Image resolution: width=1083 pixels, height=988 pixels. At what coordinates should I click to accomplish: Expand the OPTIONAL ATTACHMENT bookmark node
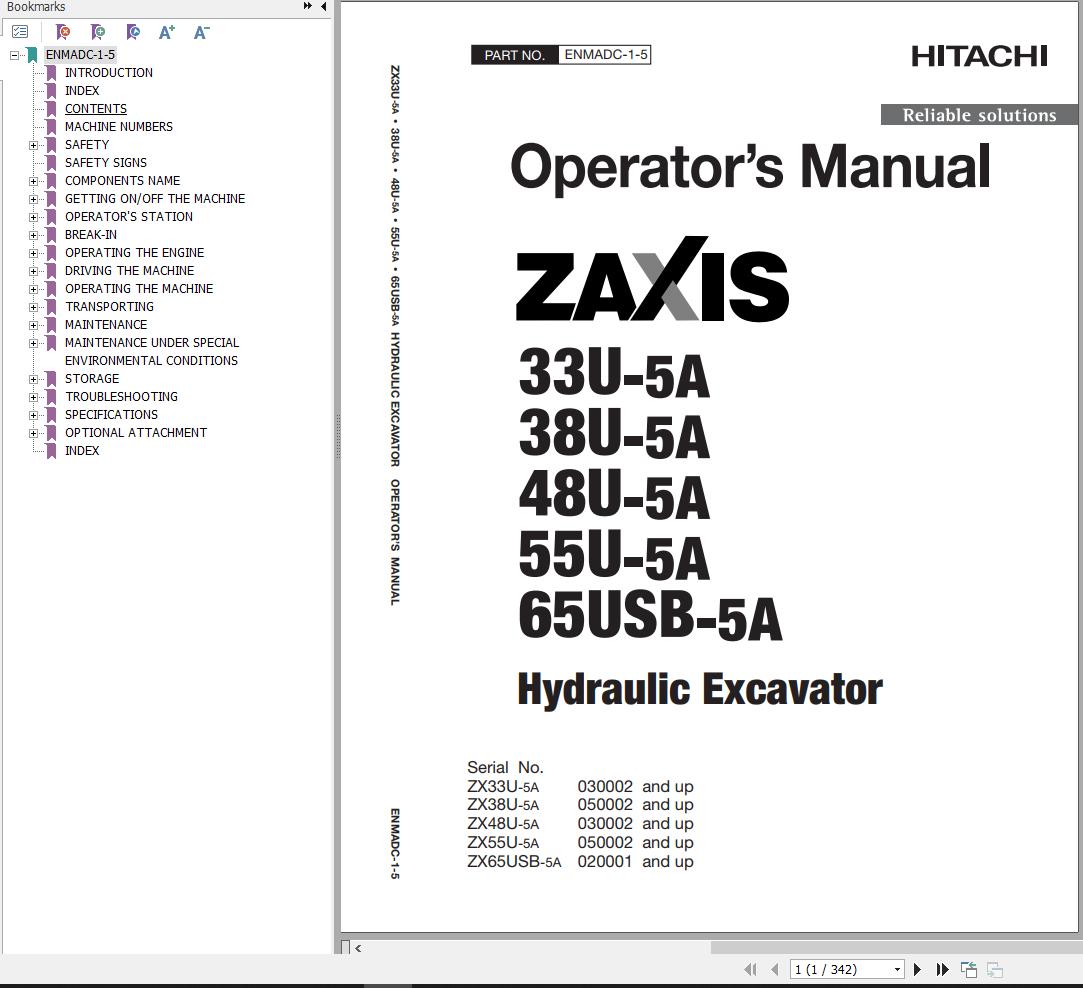point(33,433)
